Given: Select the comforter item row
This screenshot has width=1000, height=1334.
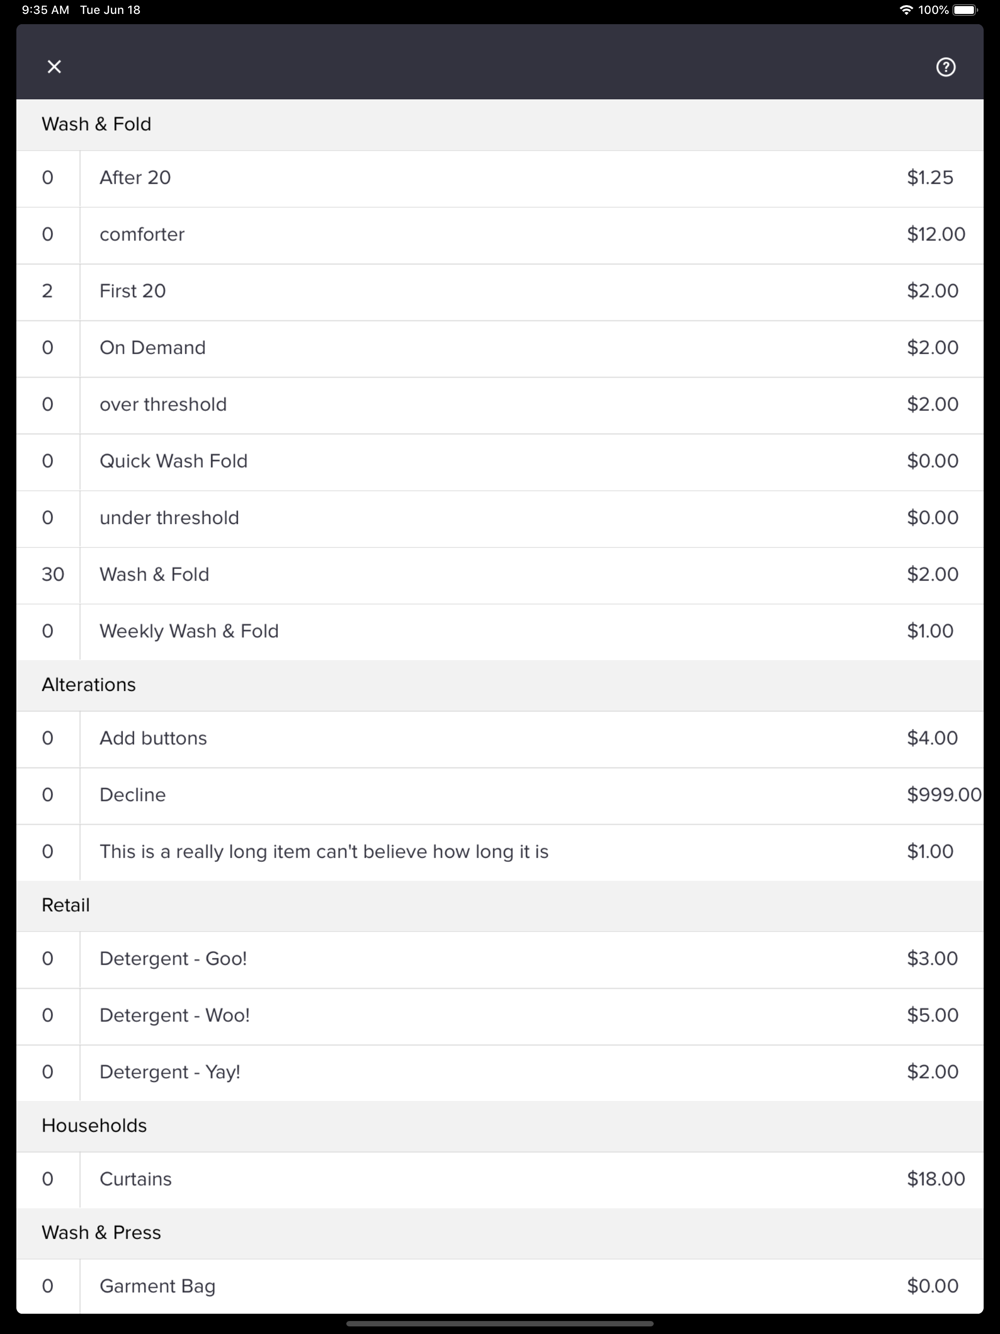Looking at the screenshot, I should pos(500,235).
